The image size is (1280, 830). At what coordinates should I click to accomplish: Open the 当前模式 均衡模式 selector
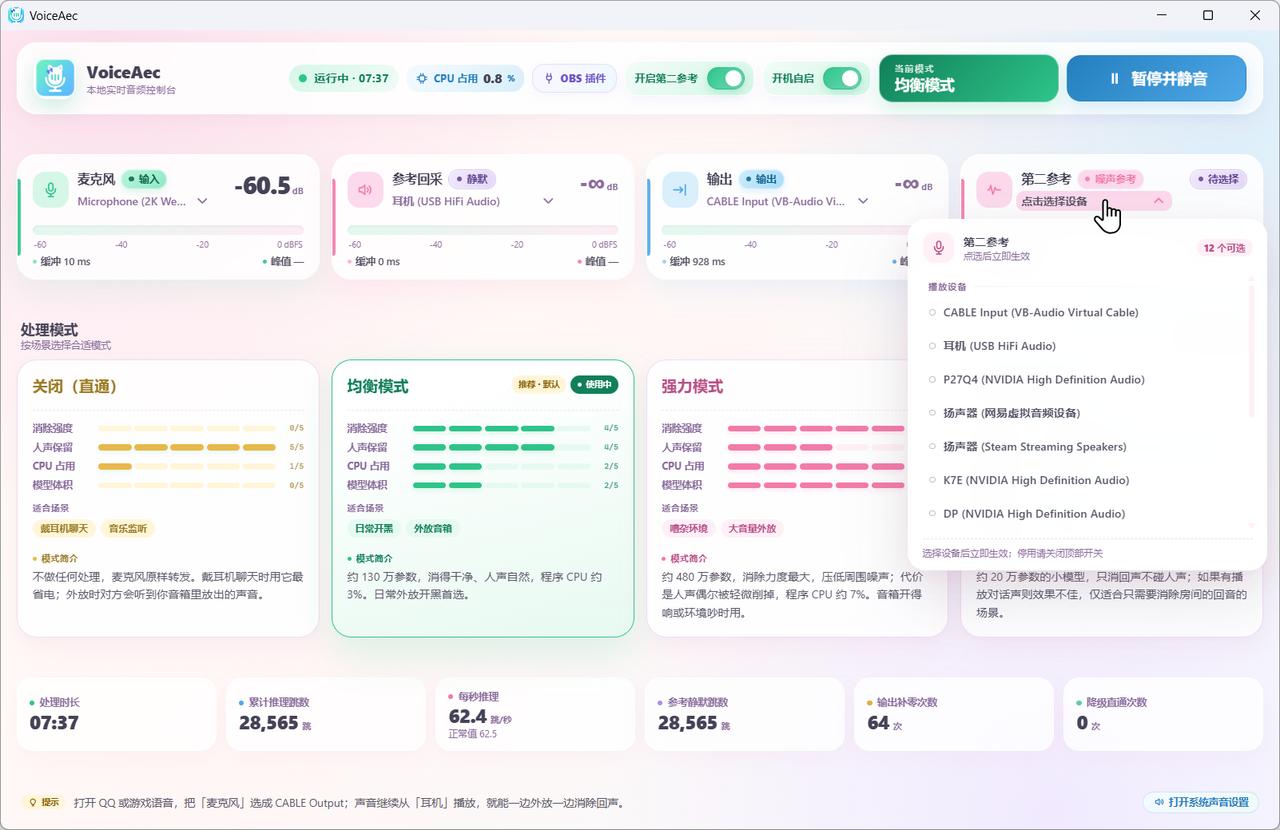coord(968,78)
